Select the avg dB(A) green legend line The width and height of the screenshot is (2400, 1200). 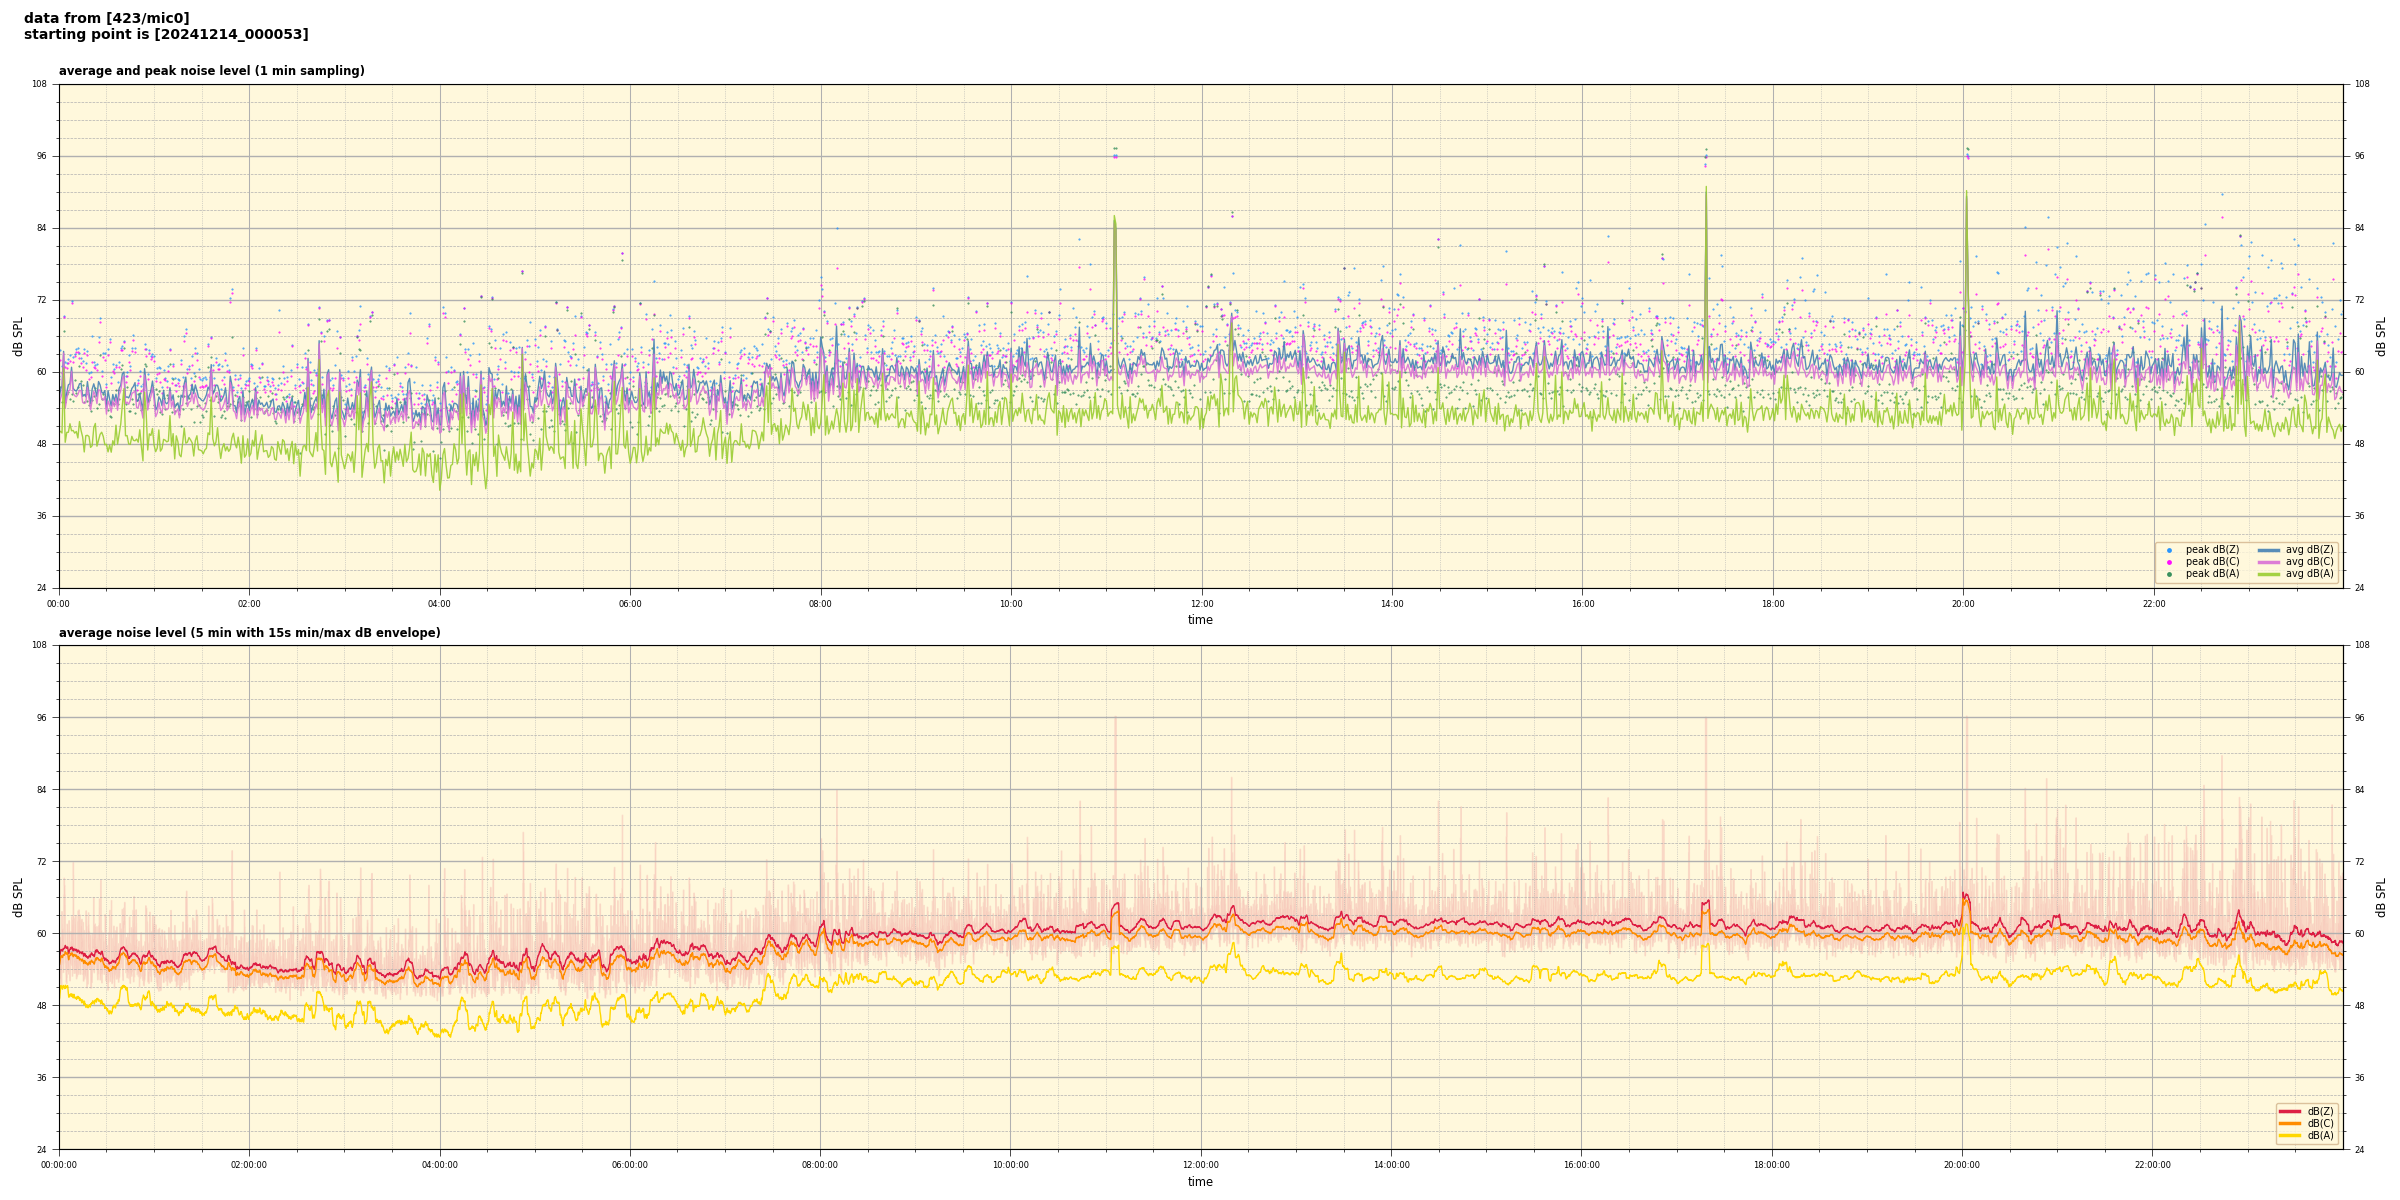pos(2268,574)
